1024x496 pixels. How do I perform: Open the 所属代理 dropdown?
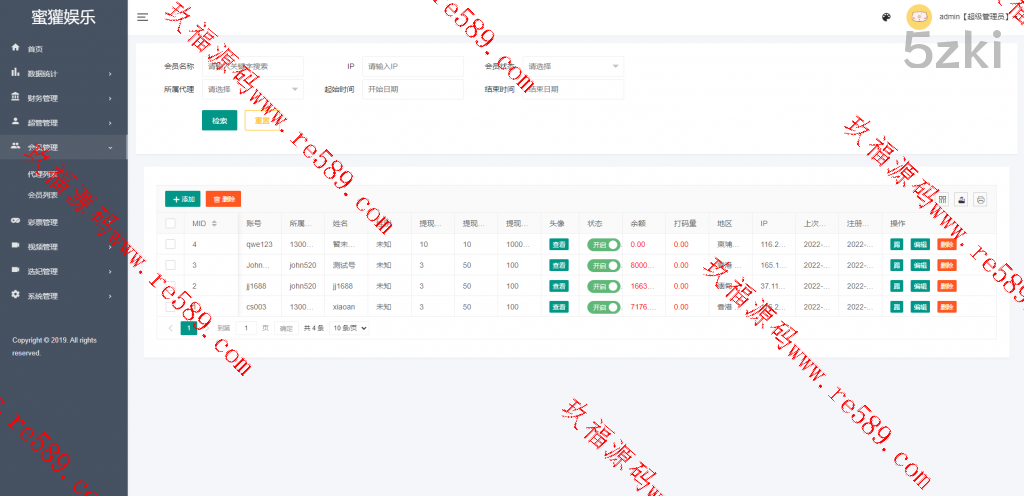click(x=253, y=89)
